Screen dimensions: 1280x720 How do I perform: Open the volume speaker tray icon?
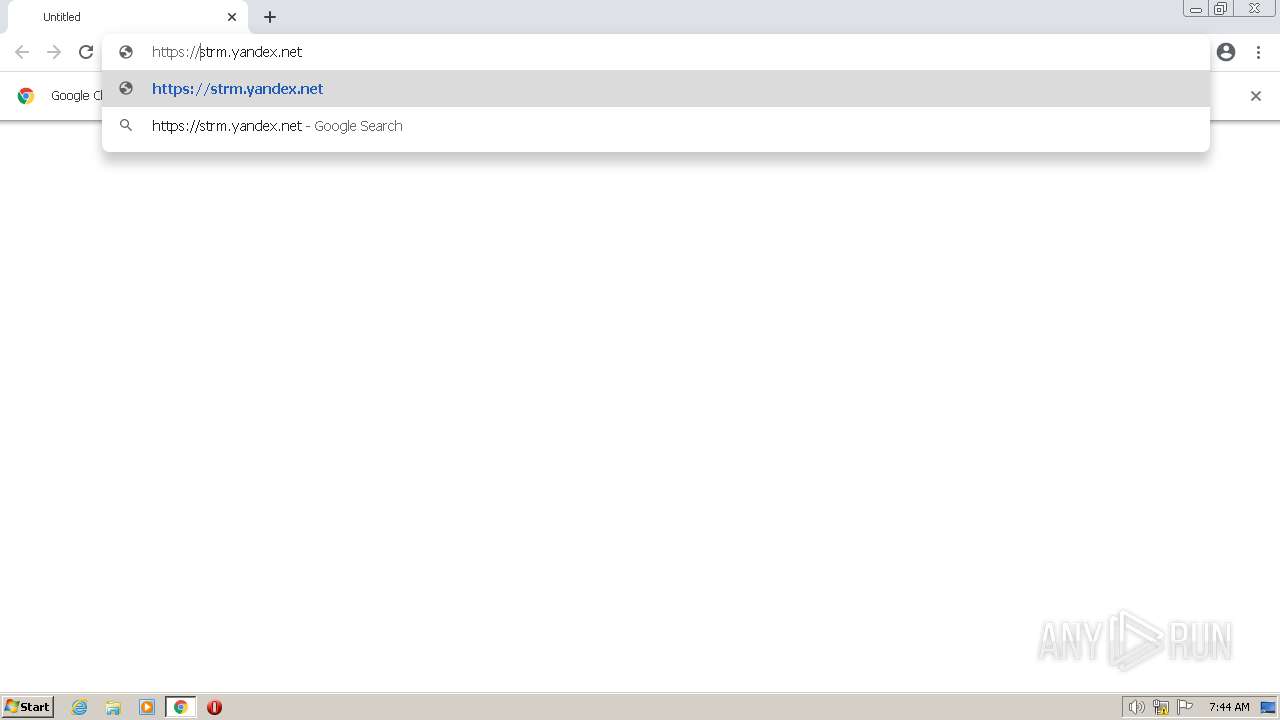pyautogui.click(x=1136, y=707)
